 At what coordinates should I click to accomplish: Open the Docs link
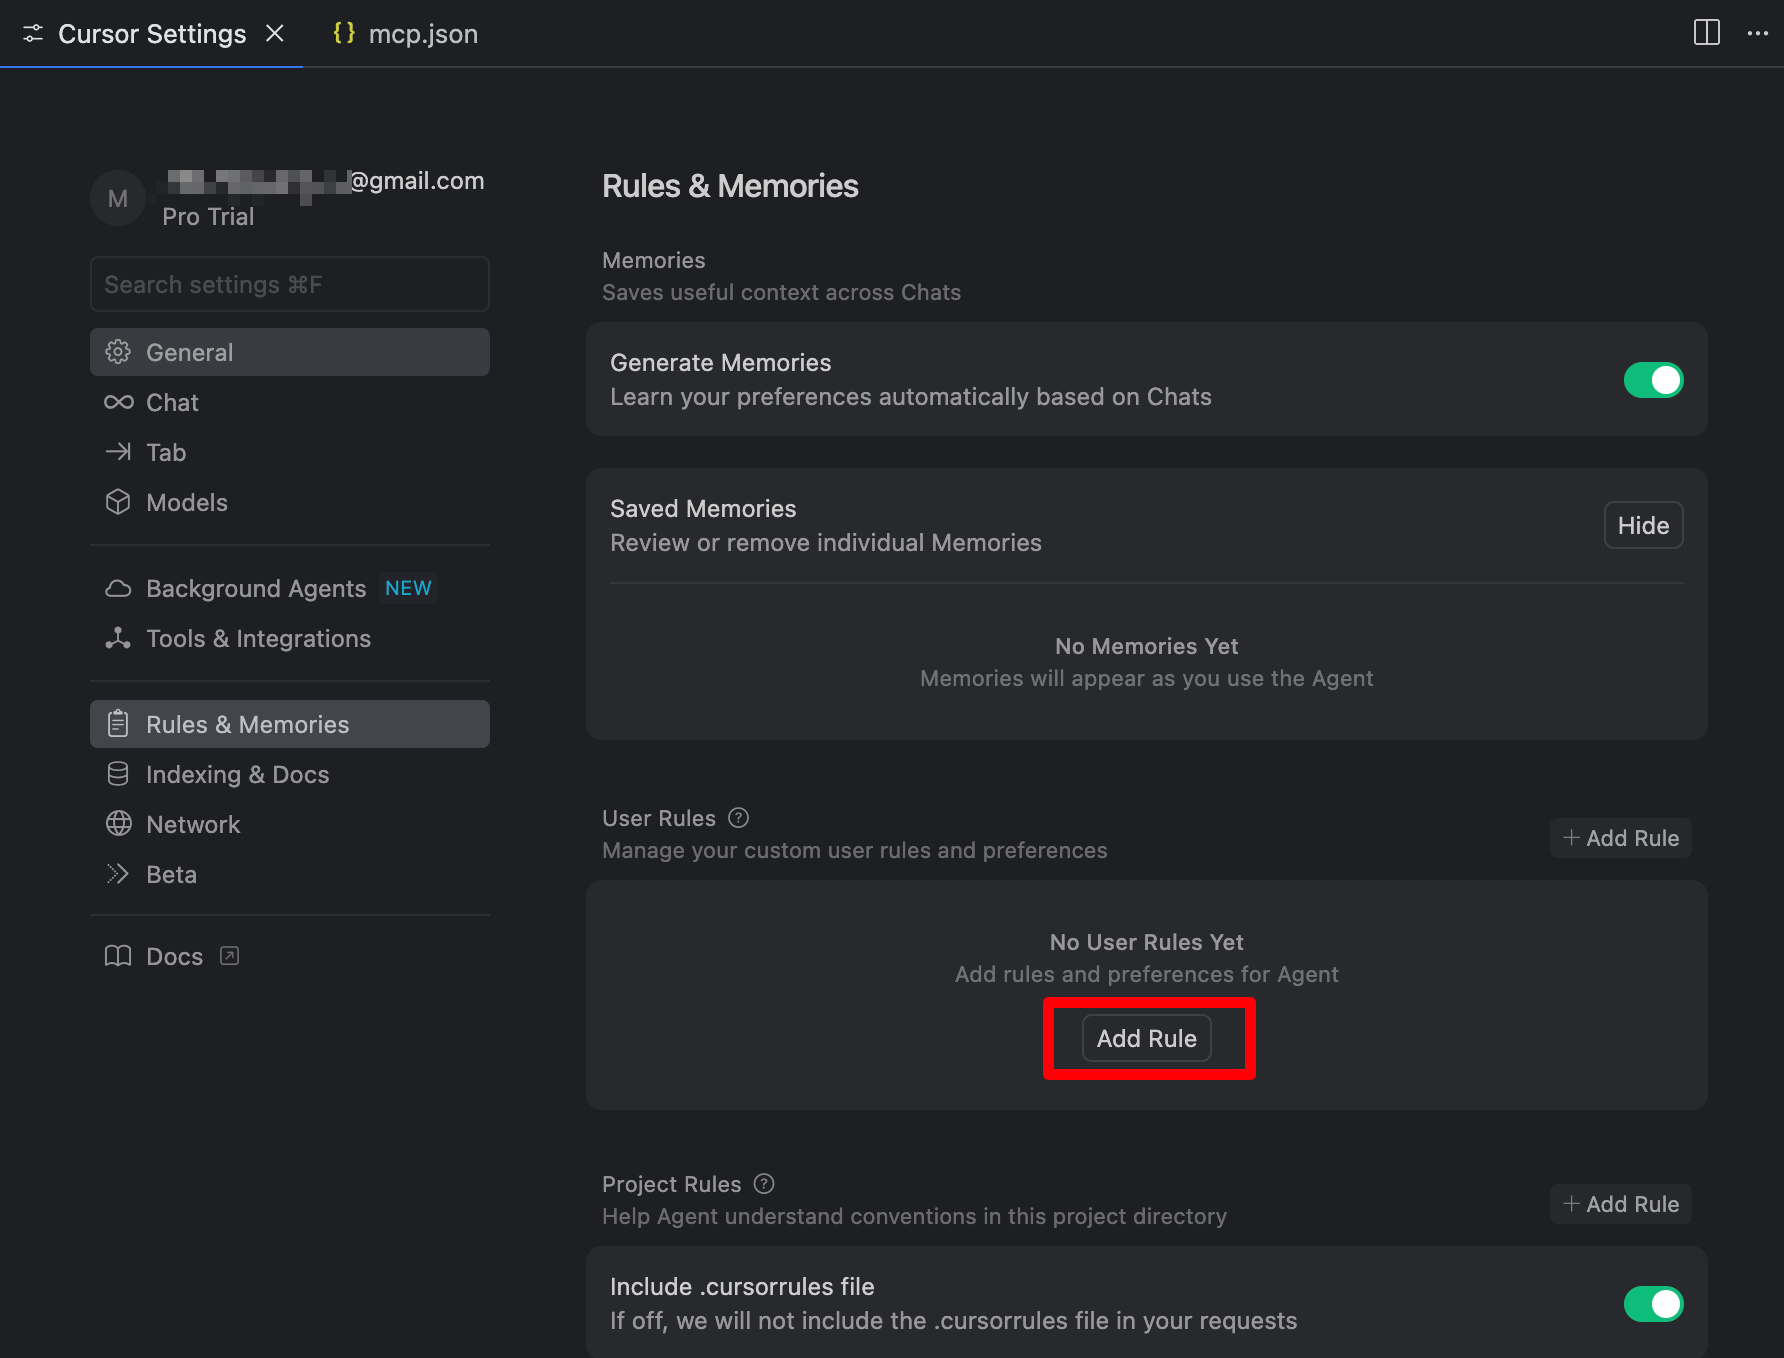click(x=290, y=956)
